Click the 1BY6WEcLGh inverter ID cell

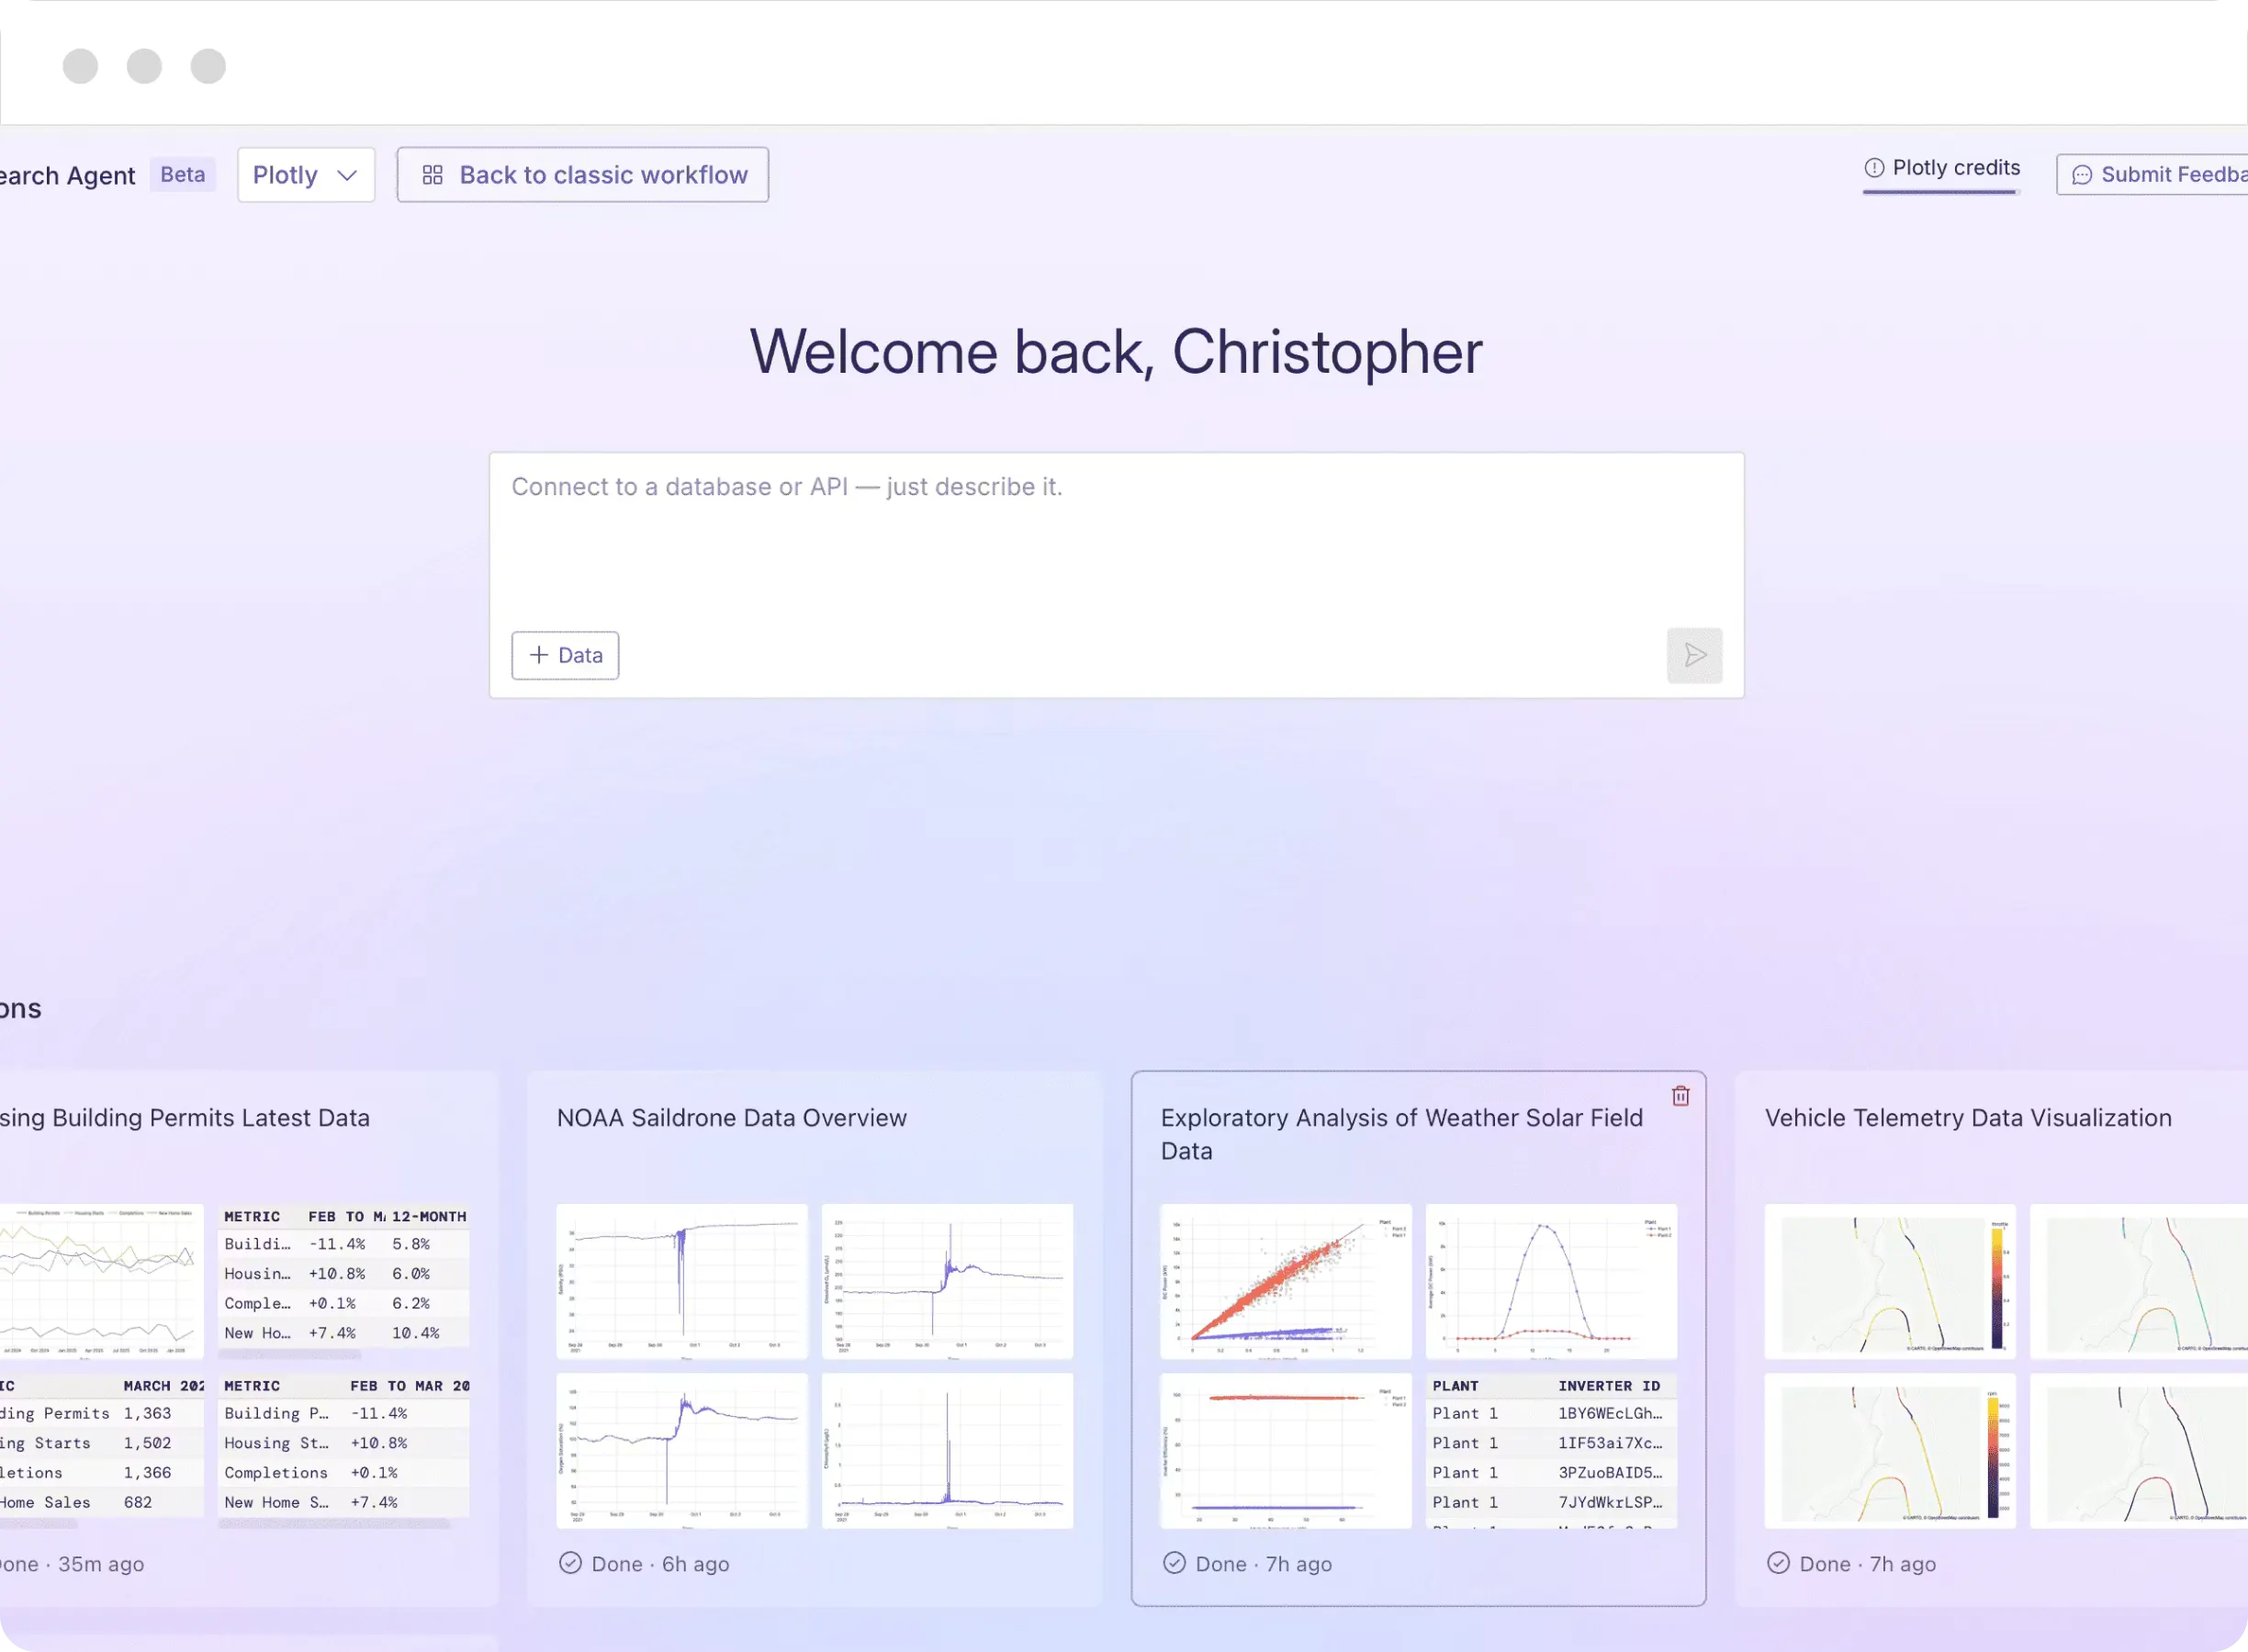click(1610, 1413)
